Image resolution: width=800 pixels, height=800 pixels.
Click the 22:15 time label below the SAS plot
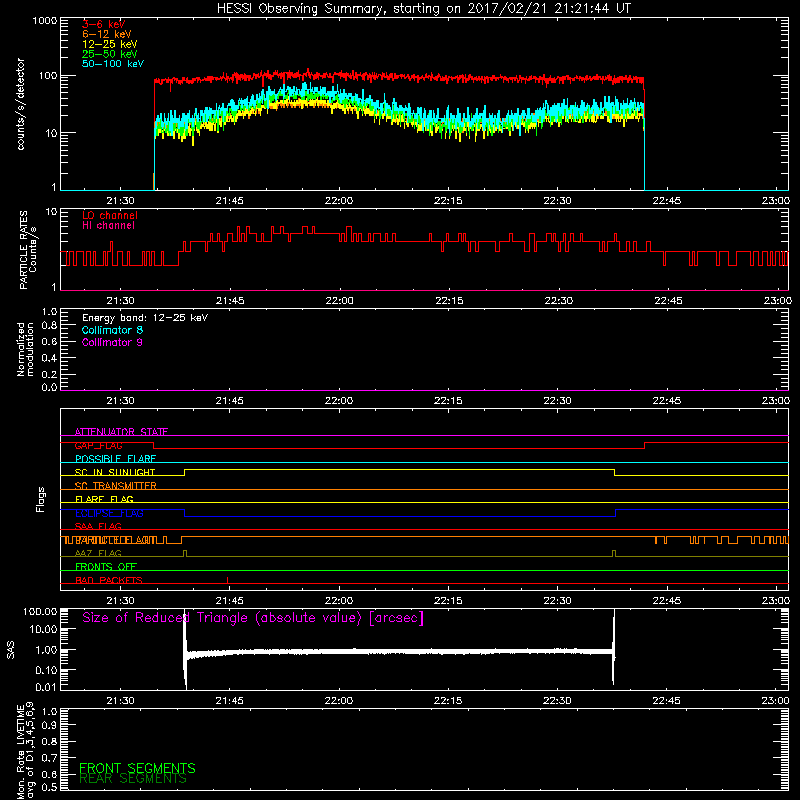(x=448, y=701)
